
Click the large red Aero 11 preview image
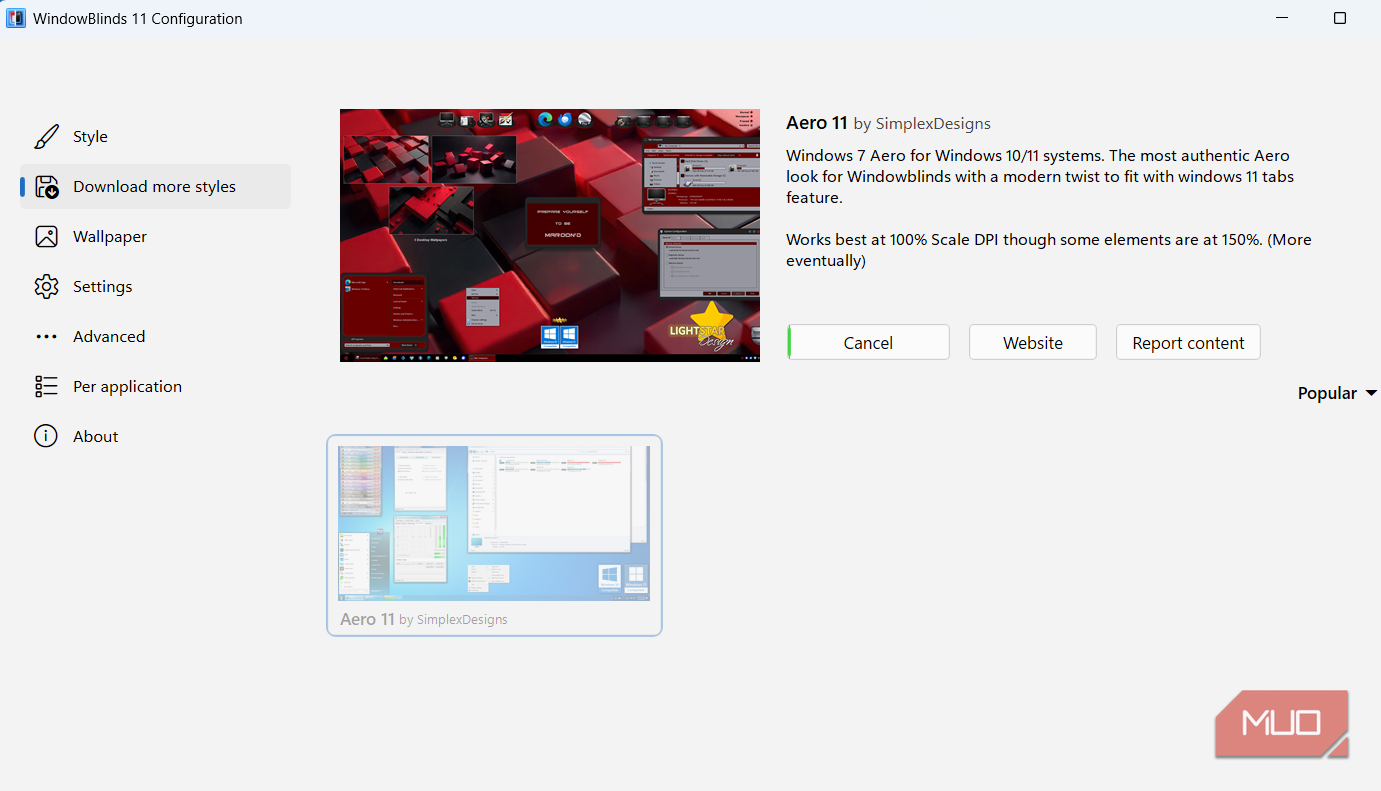(550, 235)
